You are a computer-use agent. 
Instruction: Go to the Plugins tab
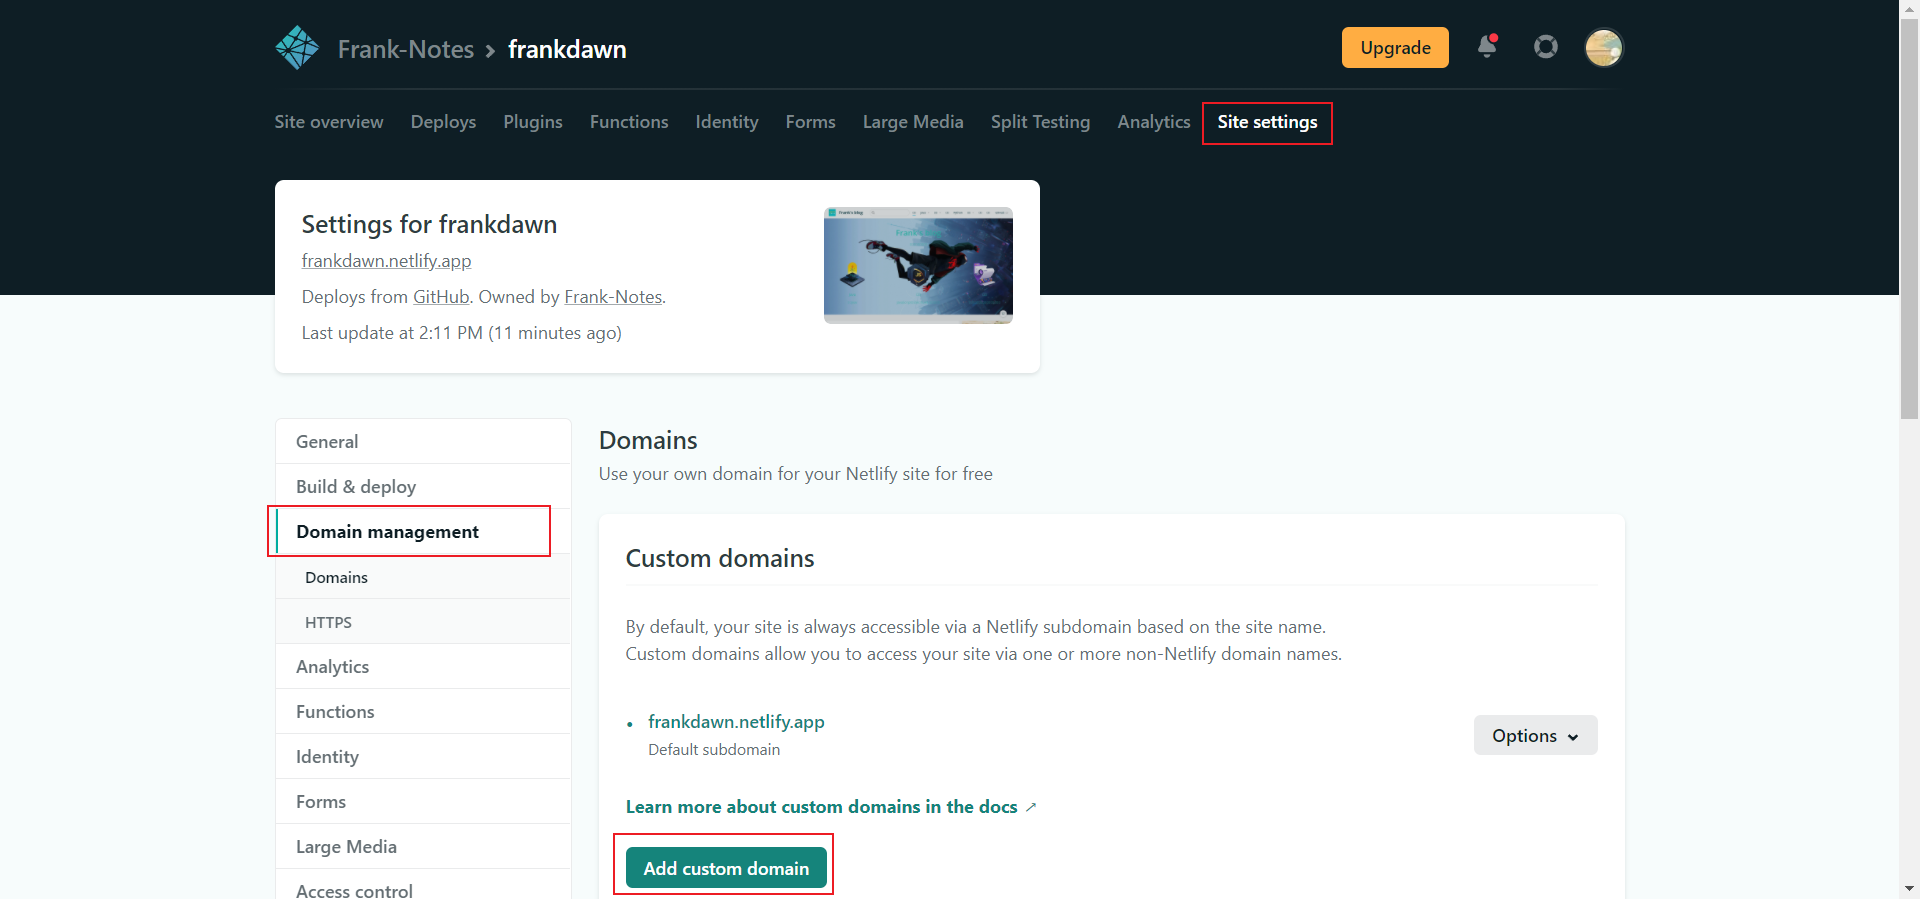(x=533, y=122)
